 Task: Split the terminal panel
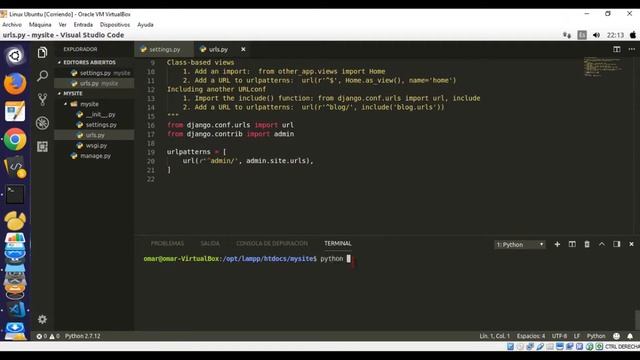coord(572,244)
